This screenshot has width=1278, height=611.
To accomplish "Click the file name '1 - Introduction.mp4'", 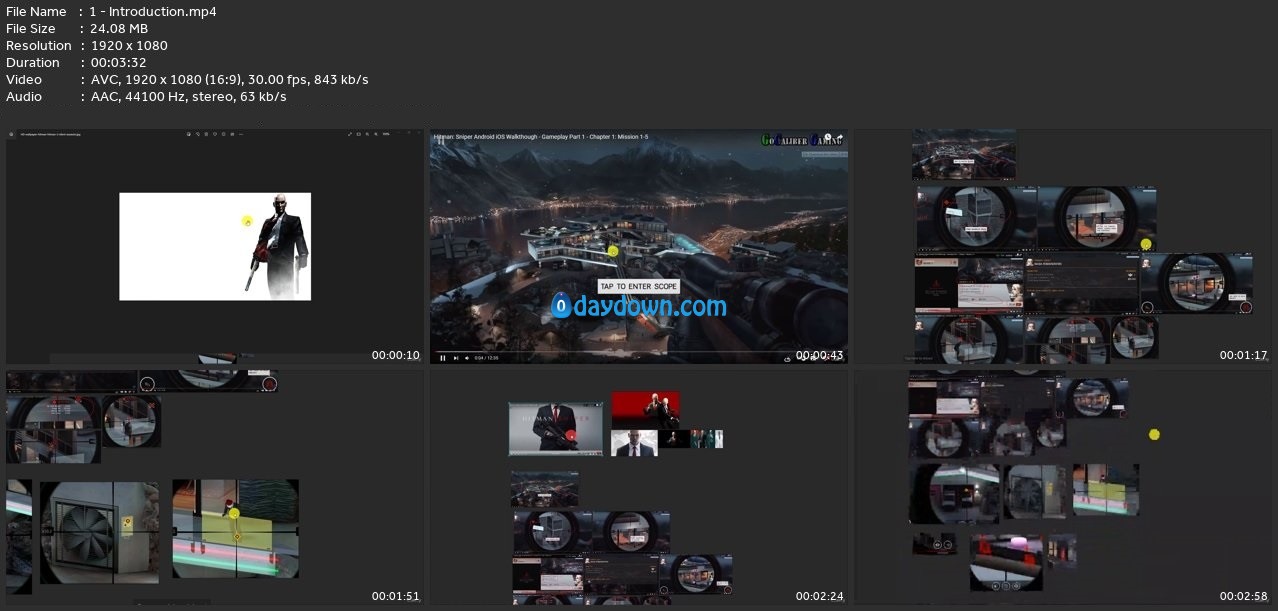I will click(153, 12).
